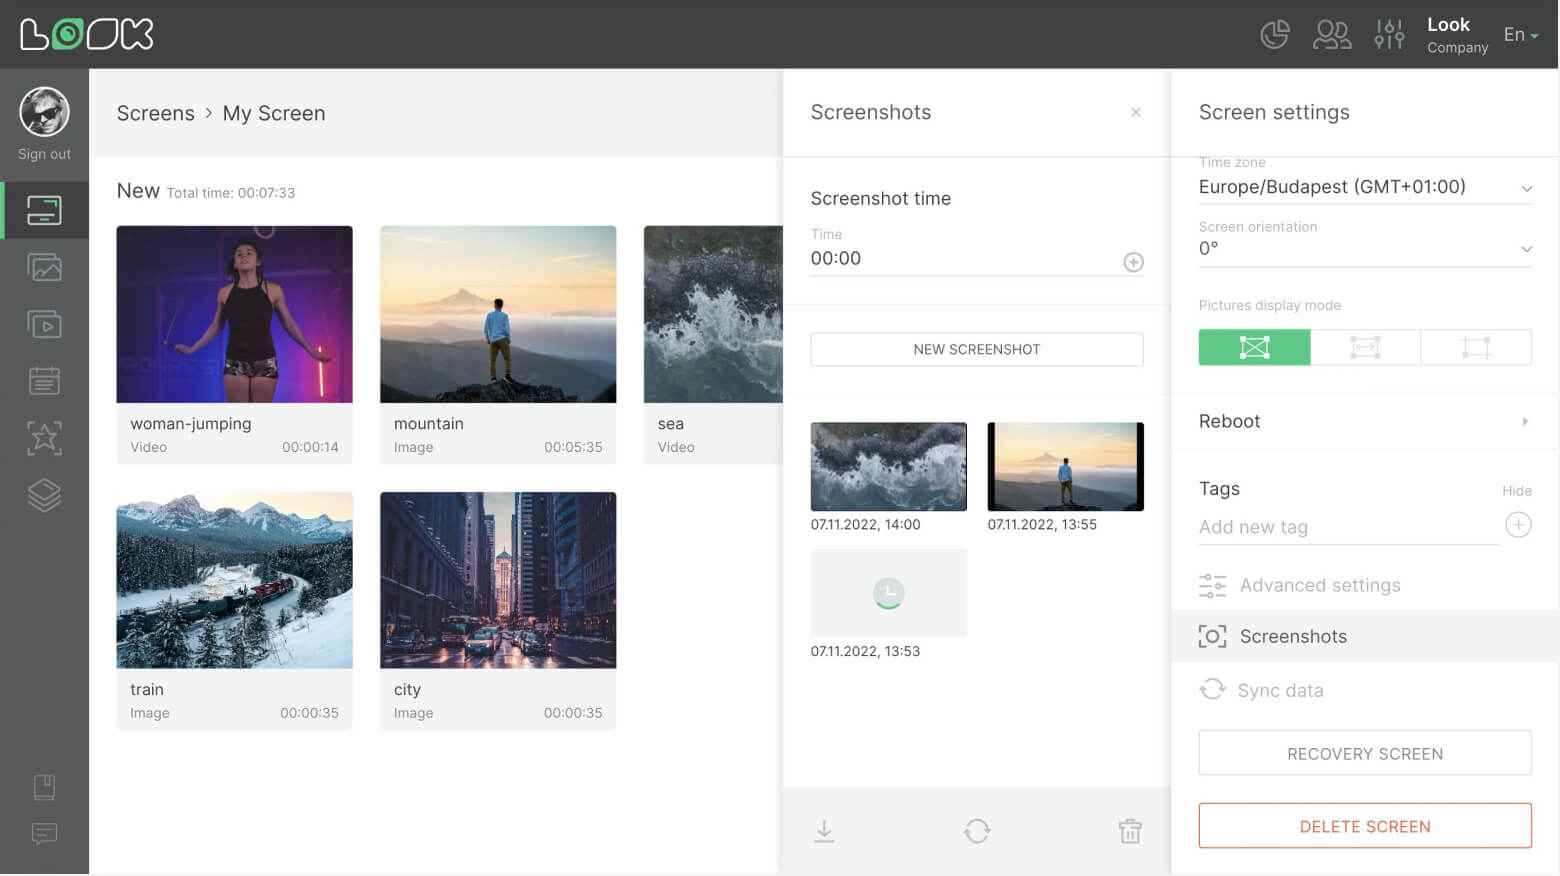Select the original size display mode
The image size is (1560, 876).
pos(1476,347)
